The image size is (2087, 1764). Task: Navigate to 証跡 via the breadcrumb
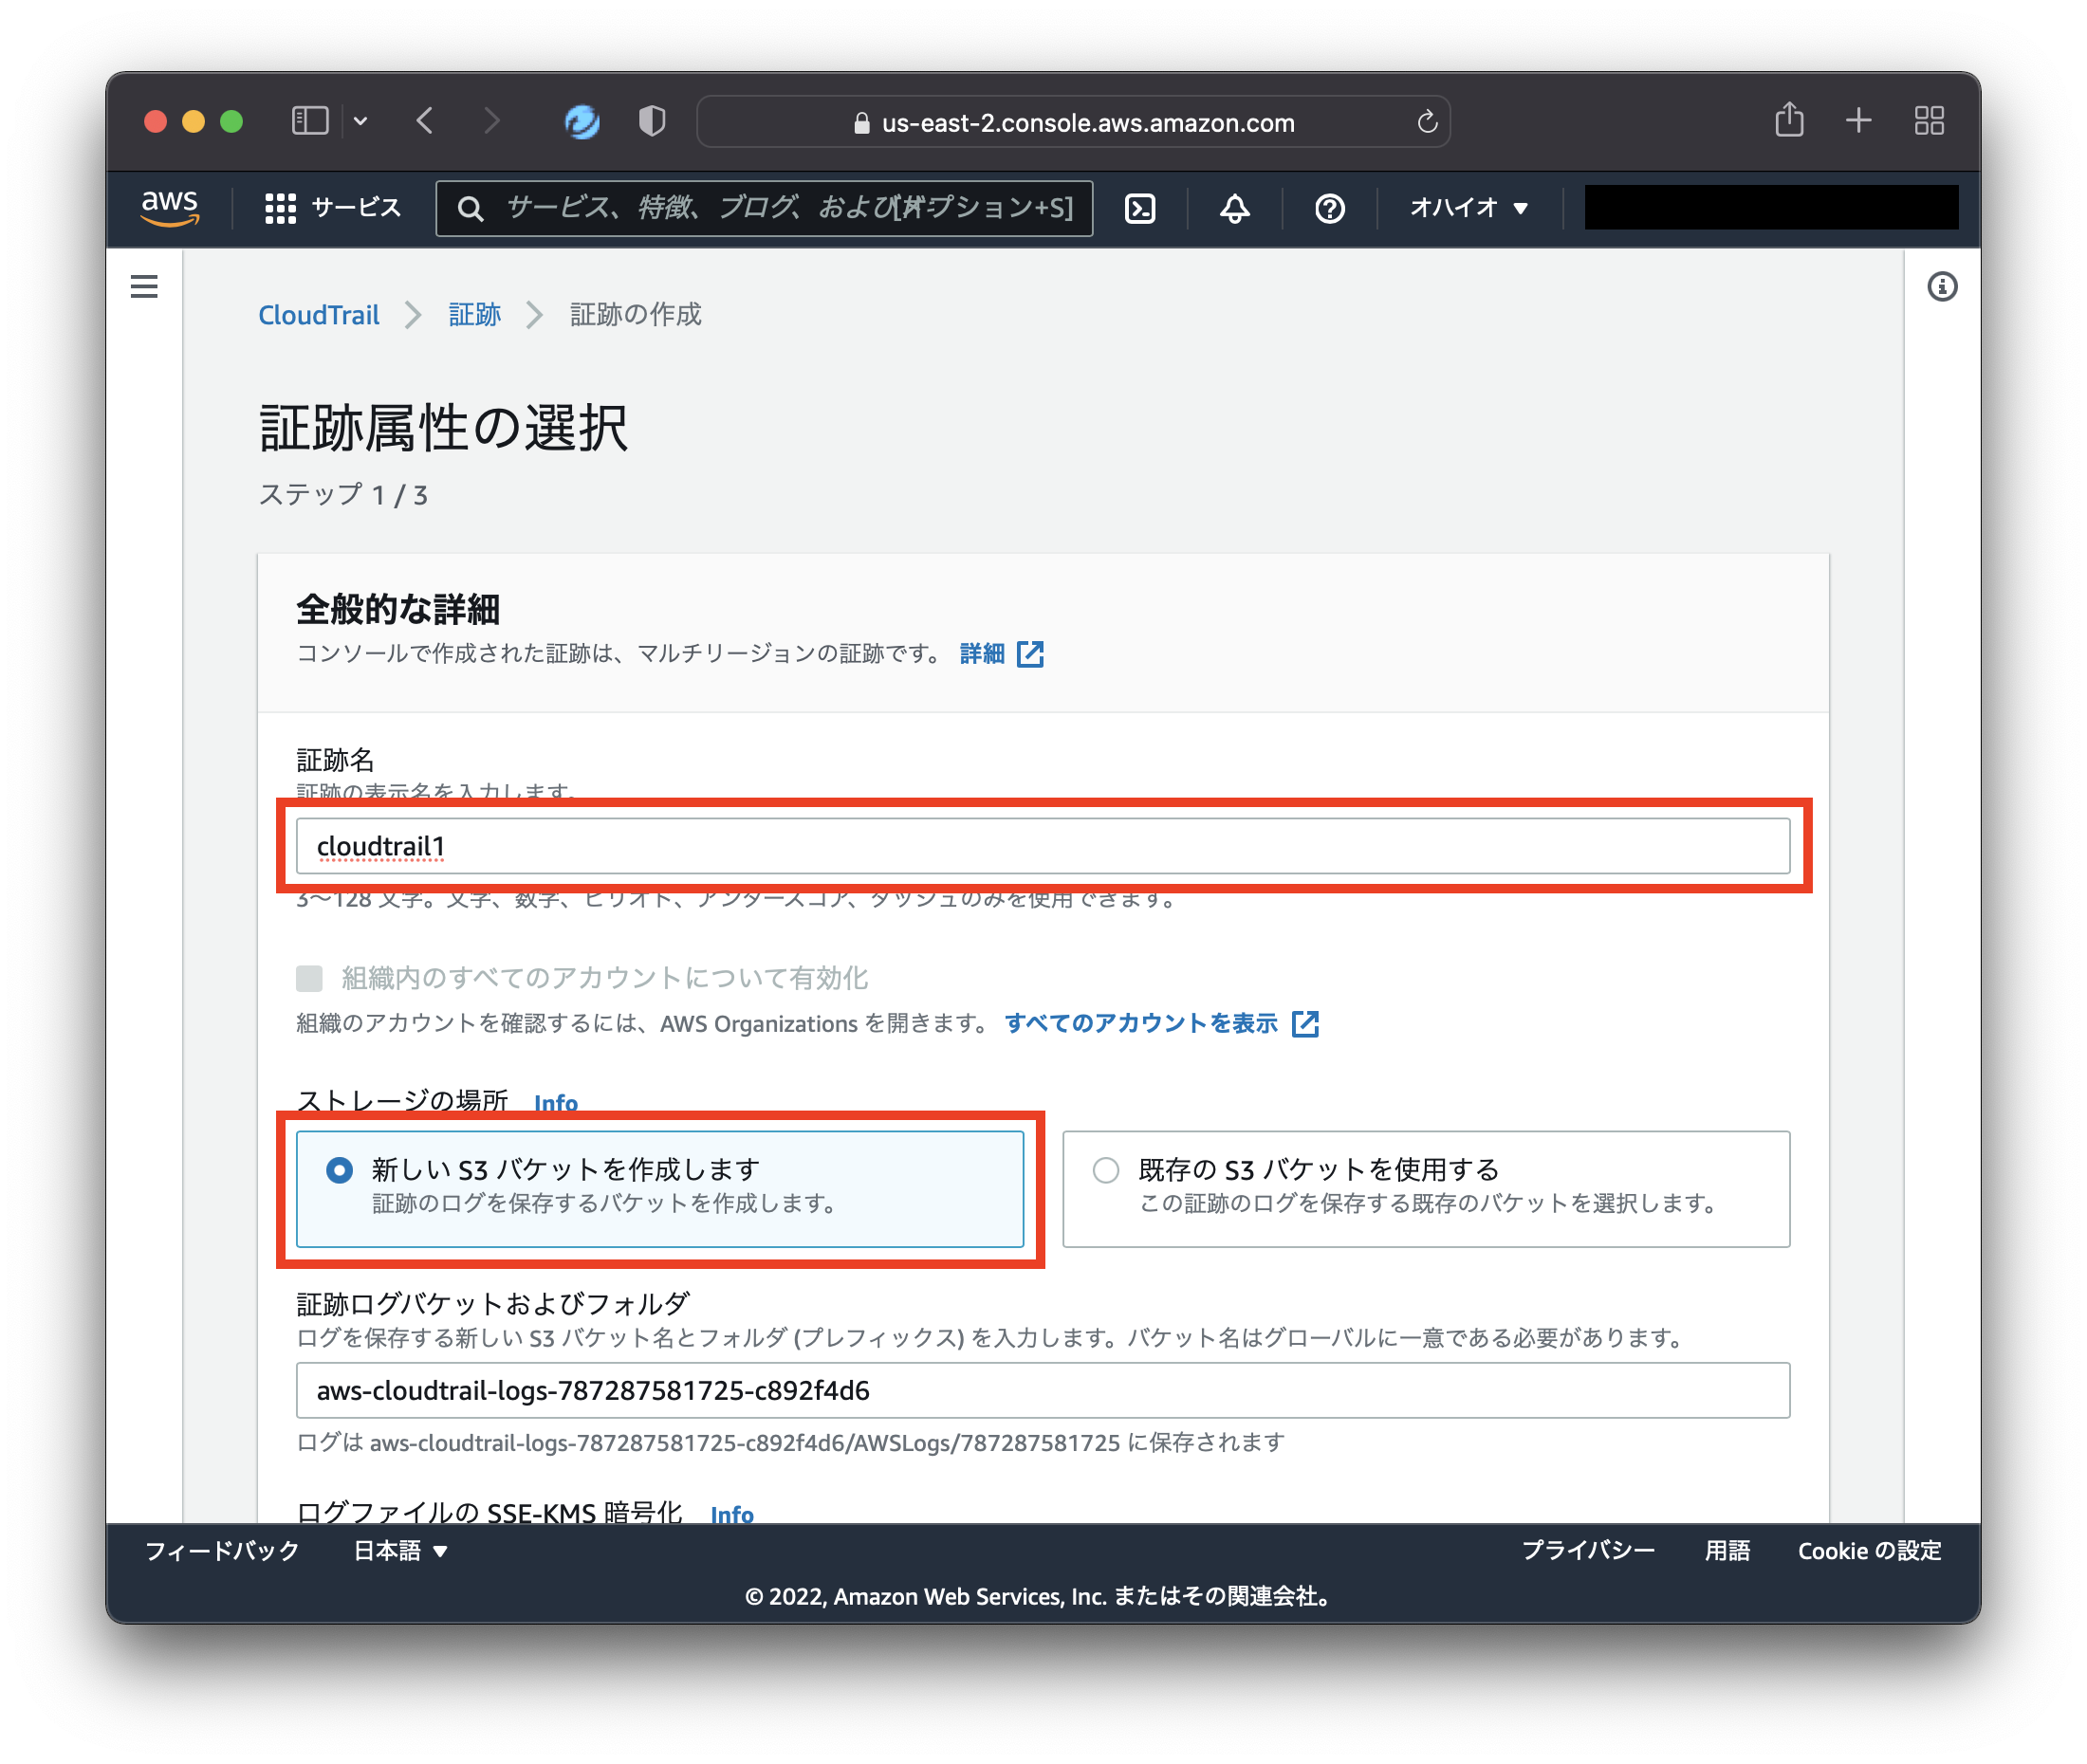pos(474,314)
